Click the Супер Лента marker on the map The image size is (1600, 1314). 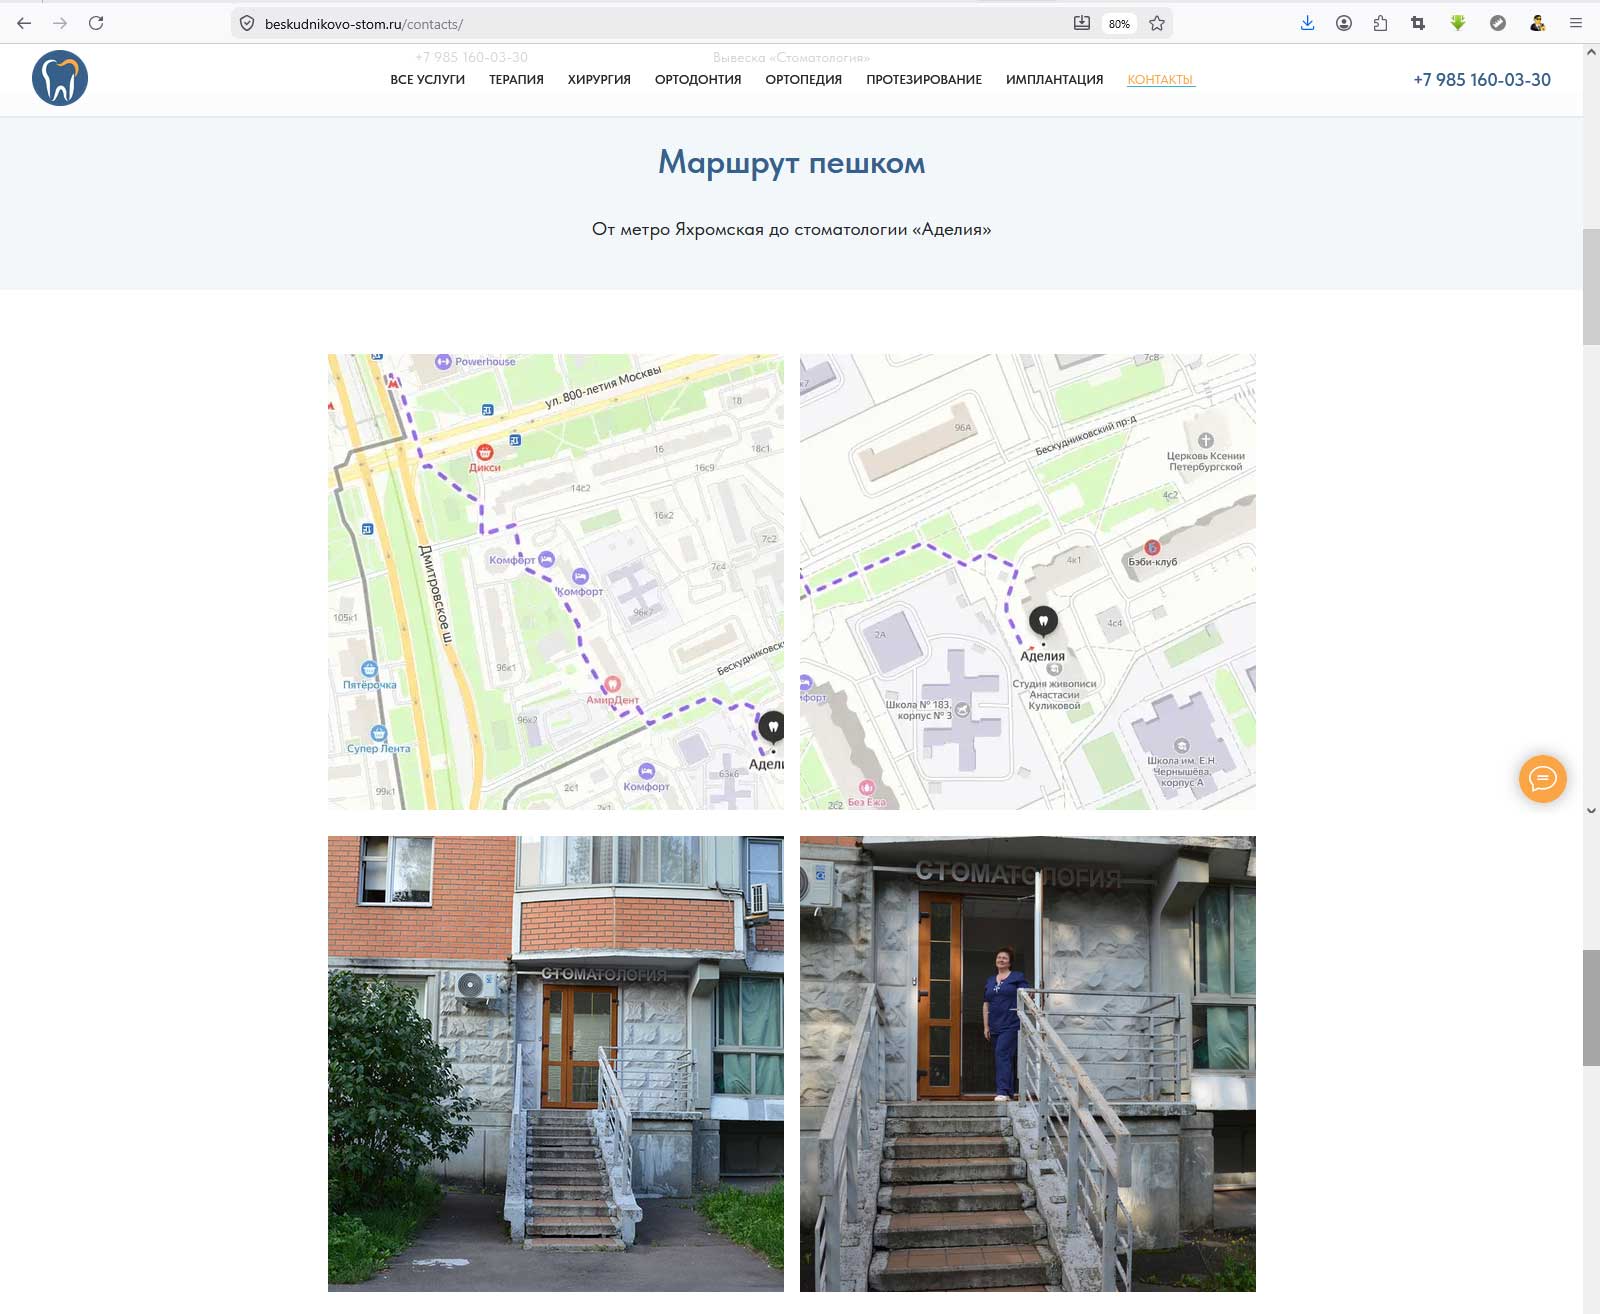coord(378,733)
